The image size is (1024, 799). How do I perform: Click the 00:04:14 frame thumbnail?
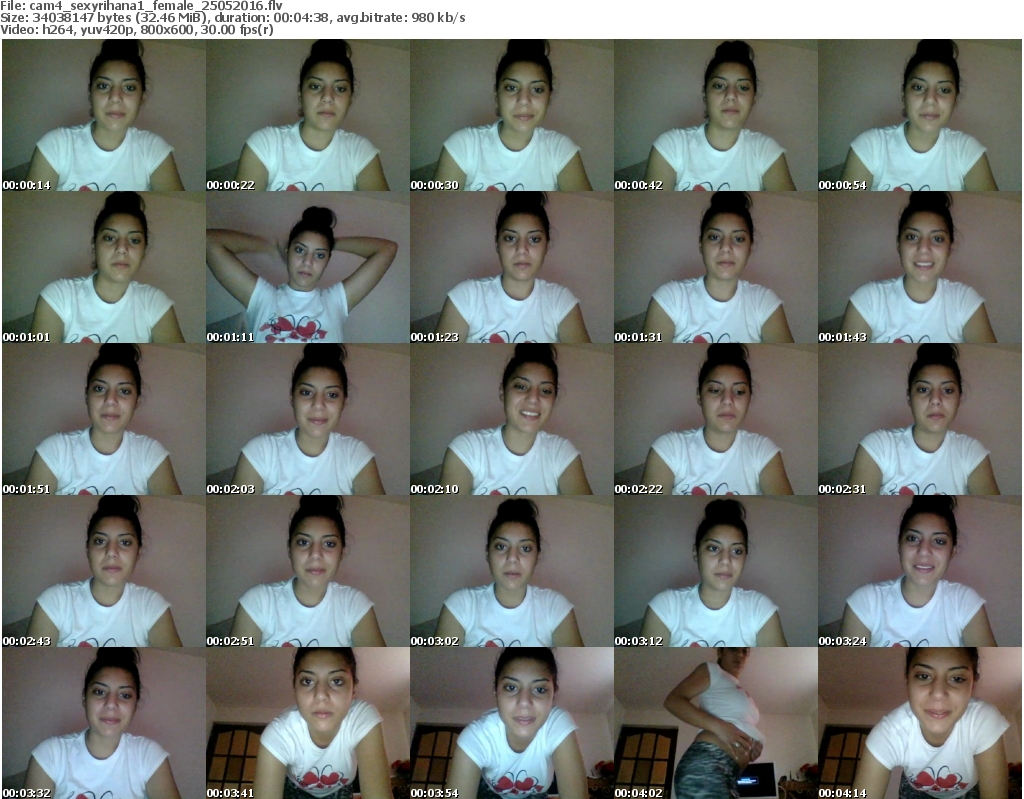click(920, 723)
